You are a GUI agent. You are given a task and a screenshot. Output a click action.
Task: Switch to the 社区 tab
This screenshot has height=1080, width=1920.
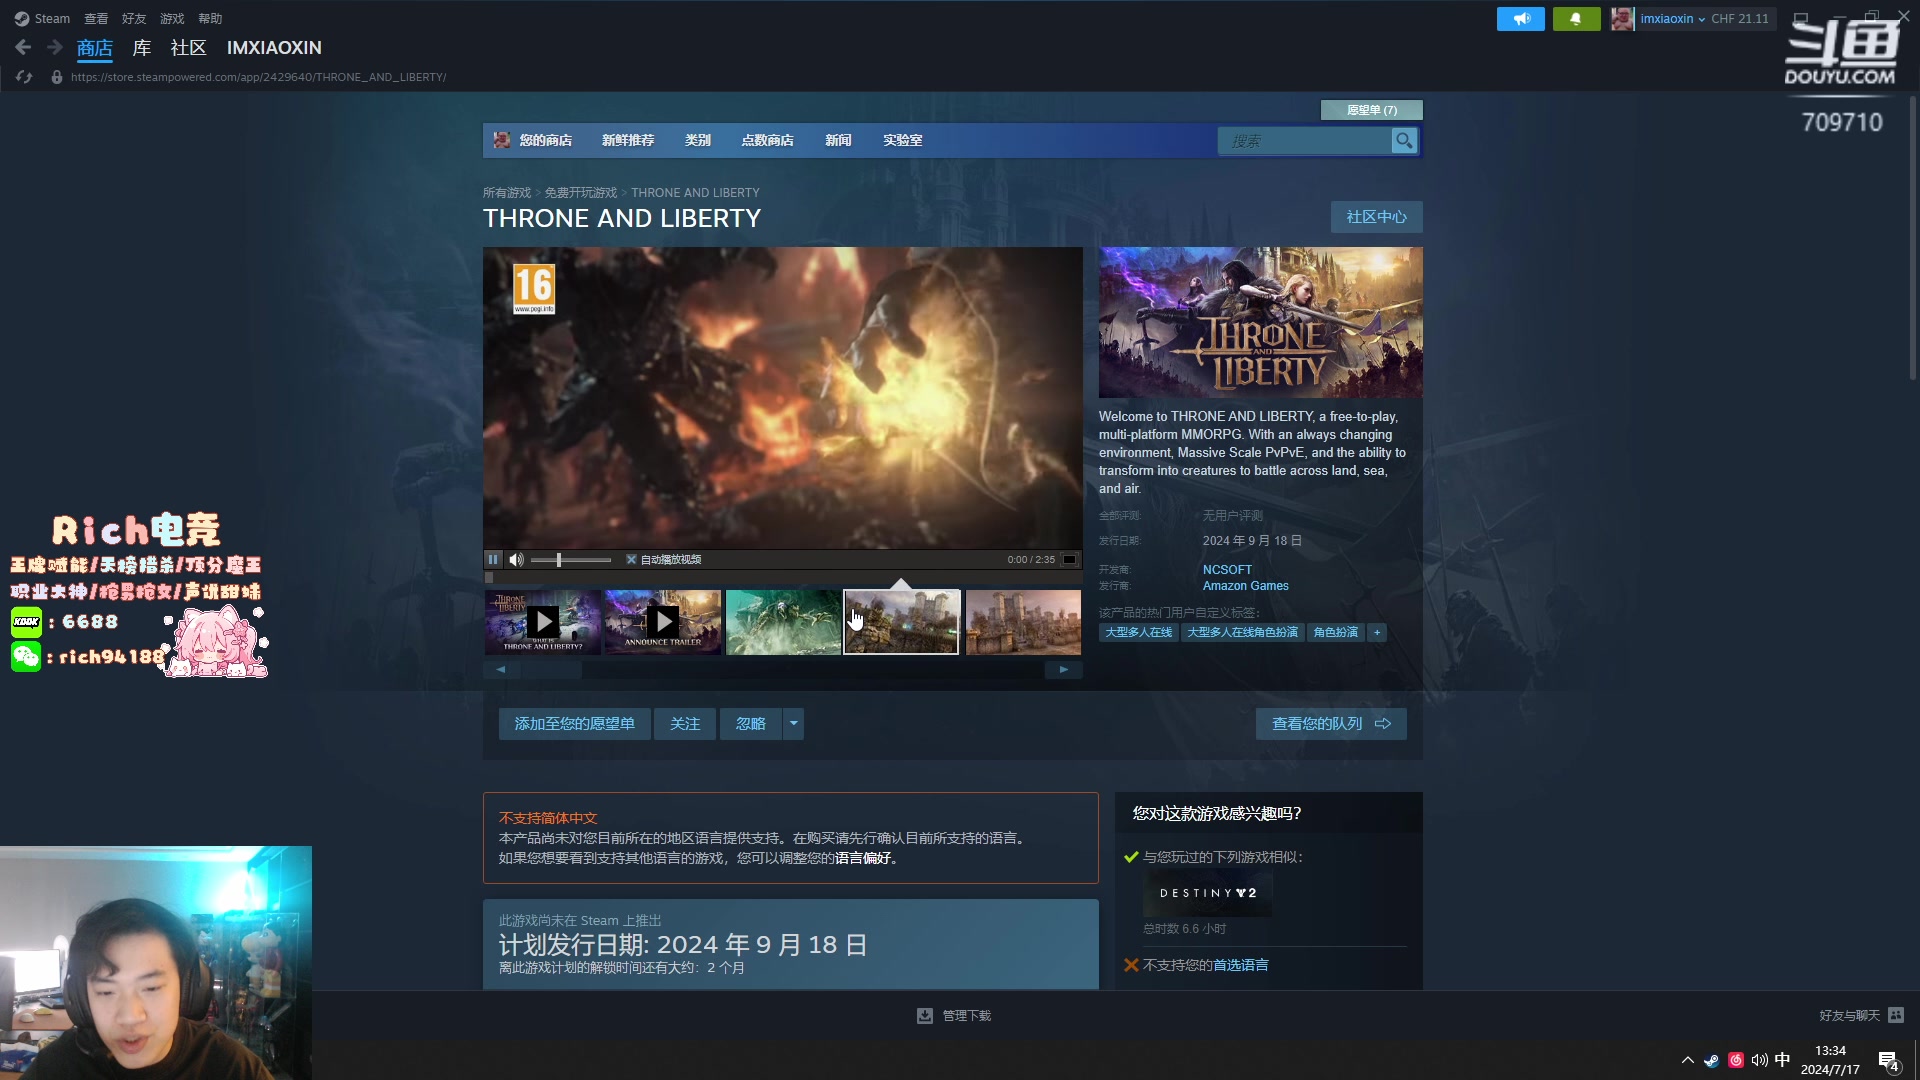pyautogui.click(x=188, y=48)
